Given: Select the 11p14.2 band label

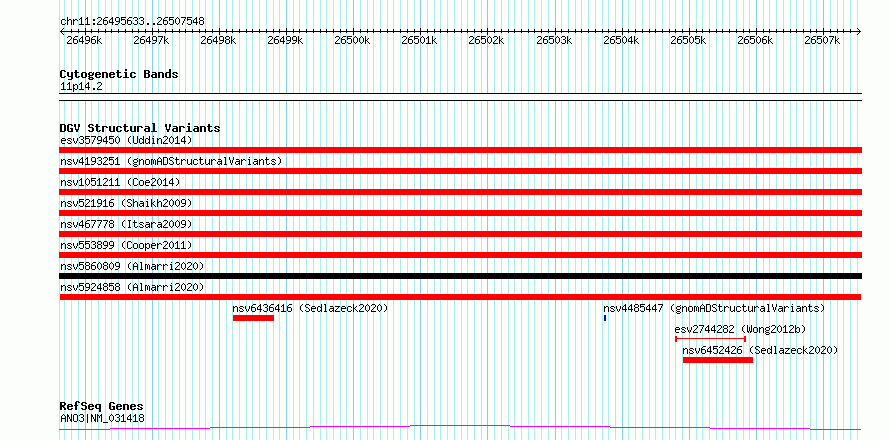Looking at the screenshot, I should point(81,87).
